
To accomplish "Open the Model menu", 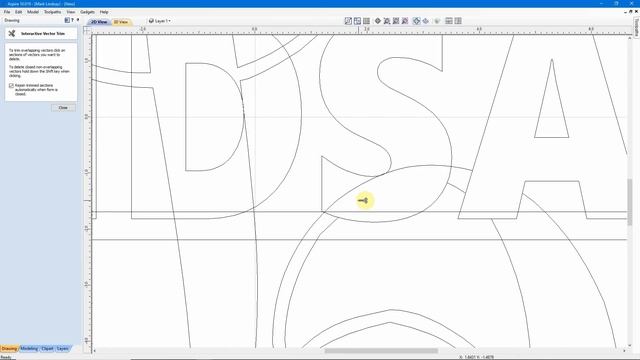I will [33, 12].
